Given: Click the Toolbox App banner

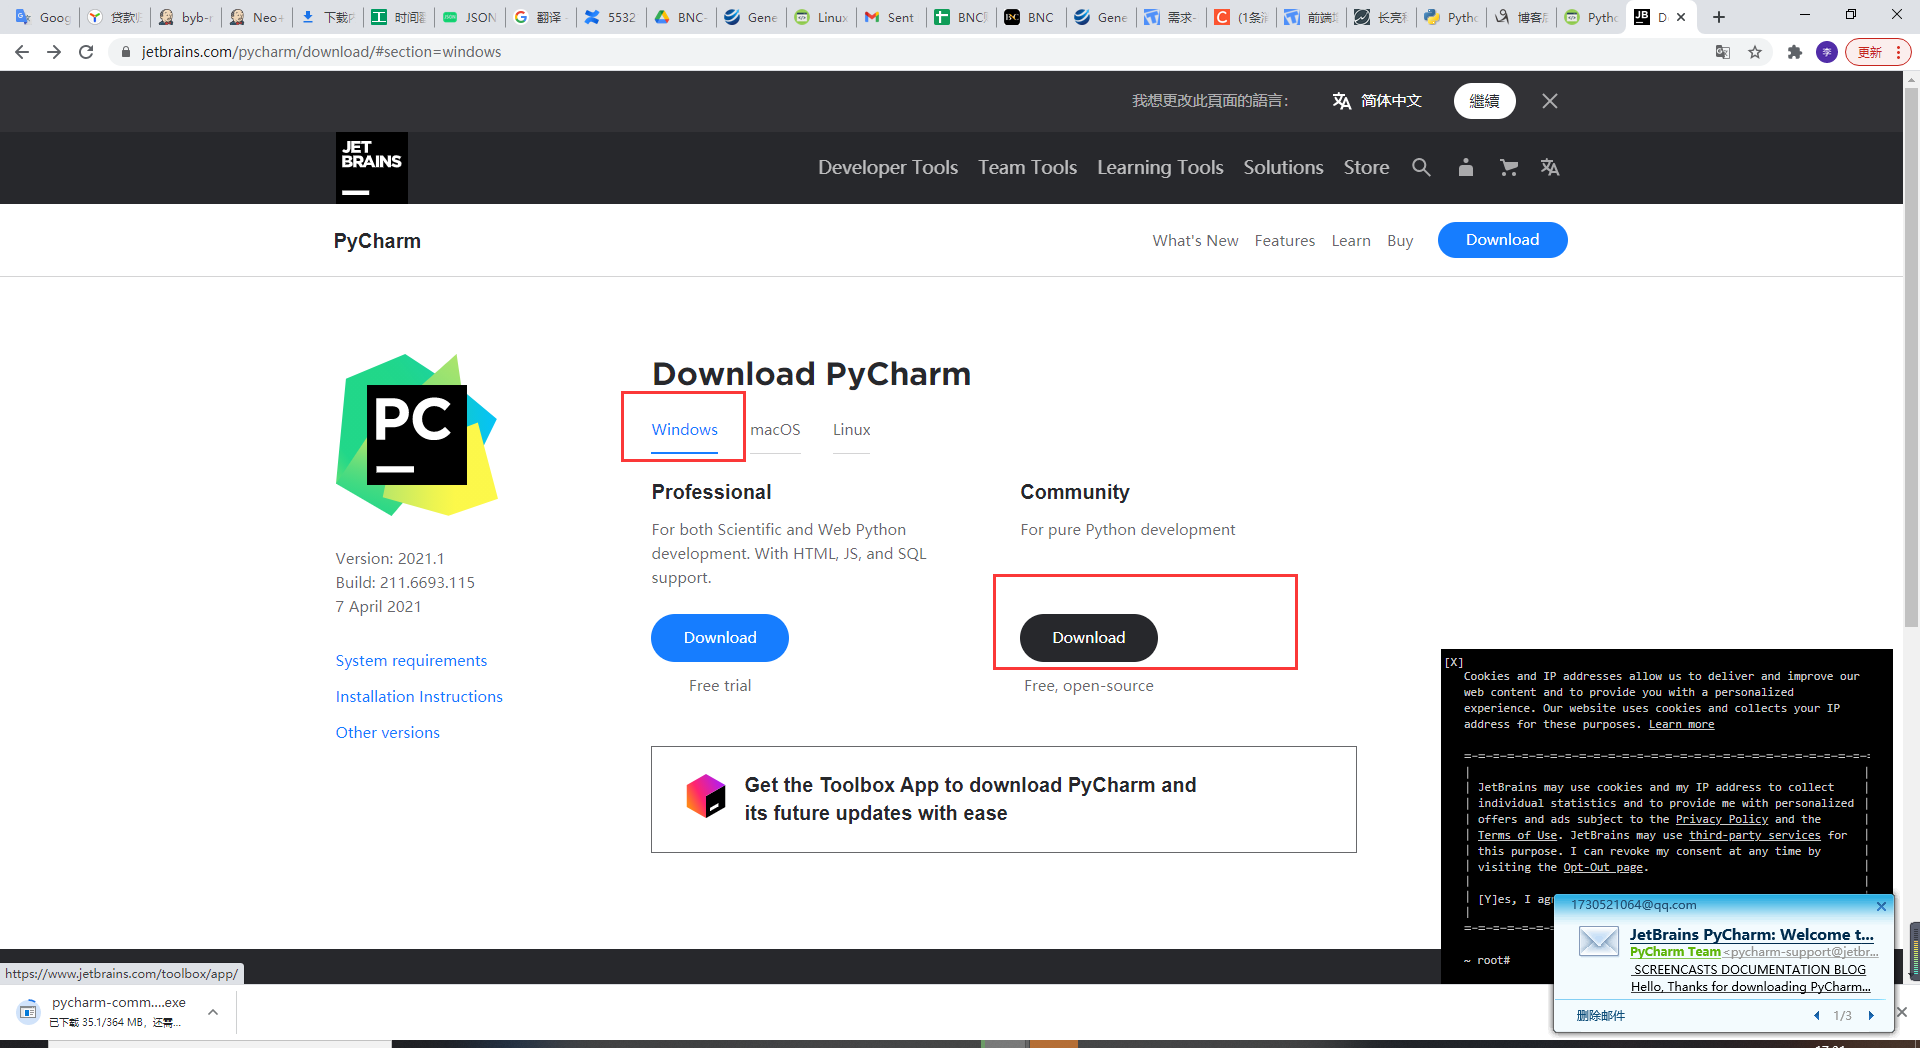Looking at the screenshot, I should [1003, 800].
